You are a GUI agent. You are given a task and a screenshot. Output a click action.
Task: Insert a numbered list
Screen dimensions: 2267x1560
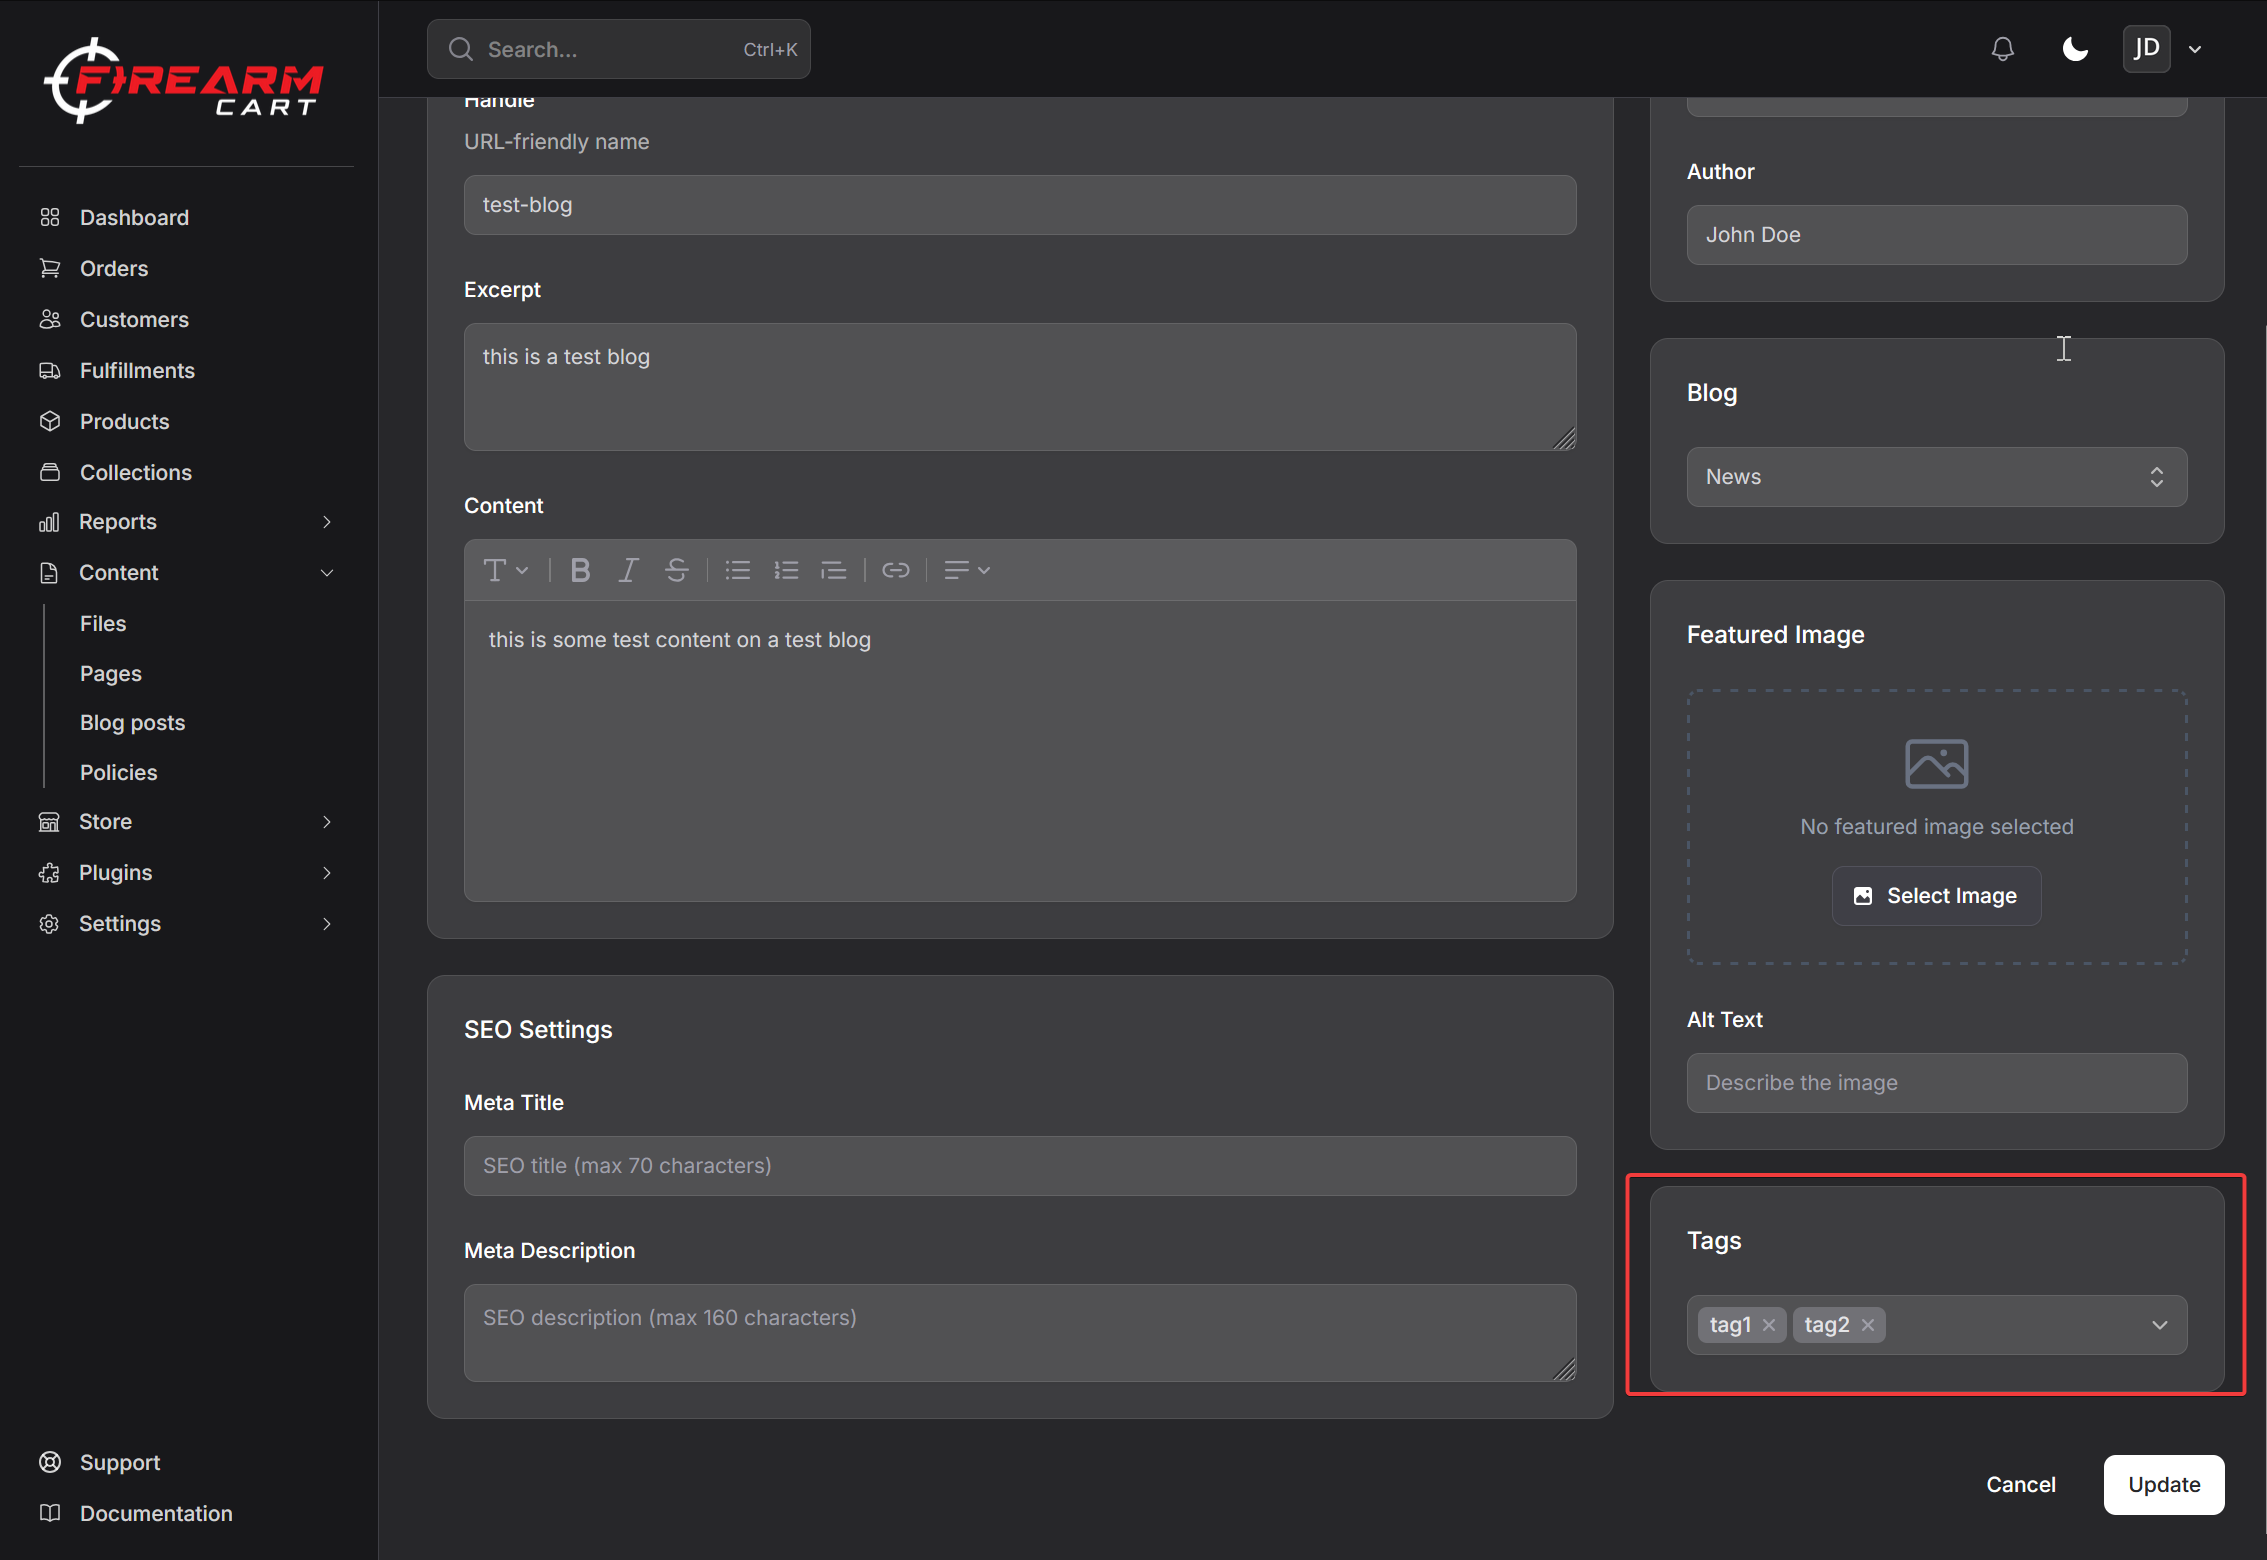click(786, 570)
